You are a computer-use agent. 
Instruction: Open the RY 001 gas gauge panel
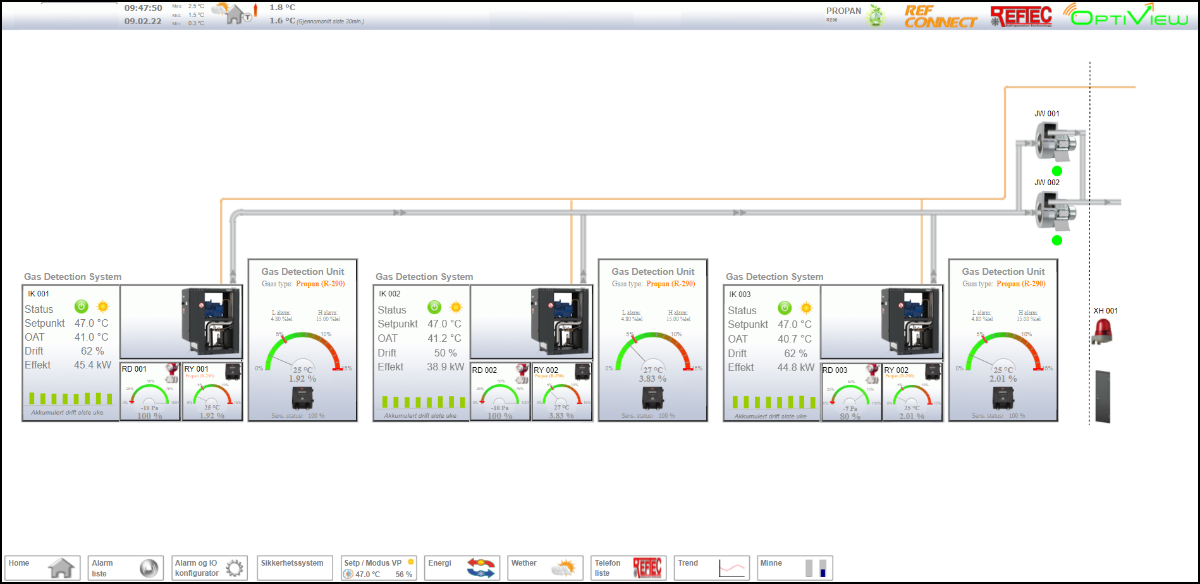(x=212, y=391)
